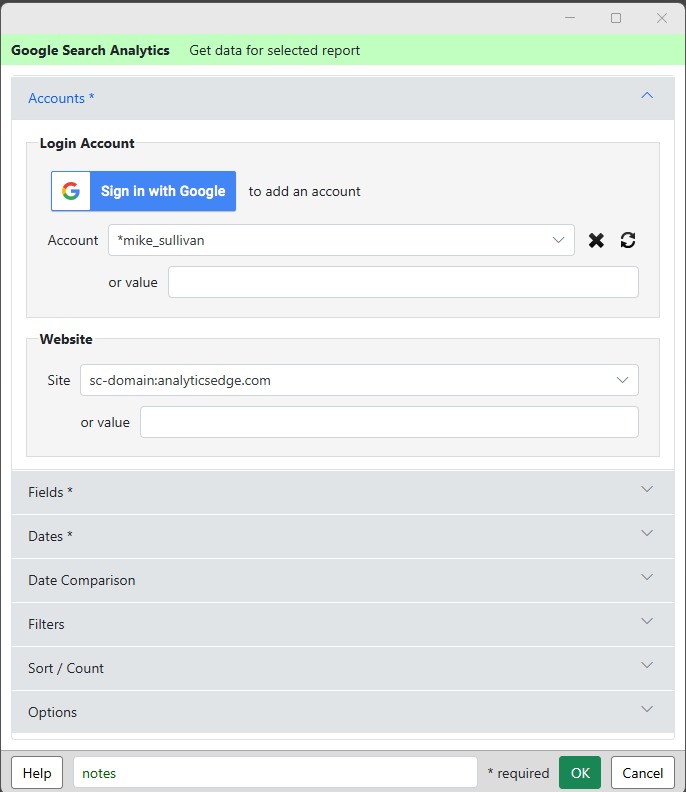The width and height of the screenshot is (686, 792).
Task: Expand the Dates section
Action: click(343, 536)
